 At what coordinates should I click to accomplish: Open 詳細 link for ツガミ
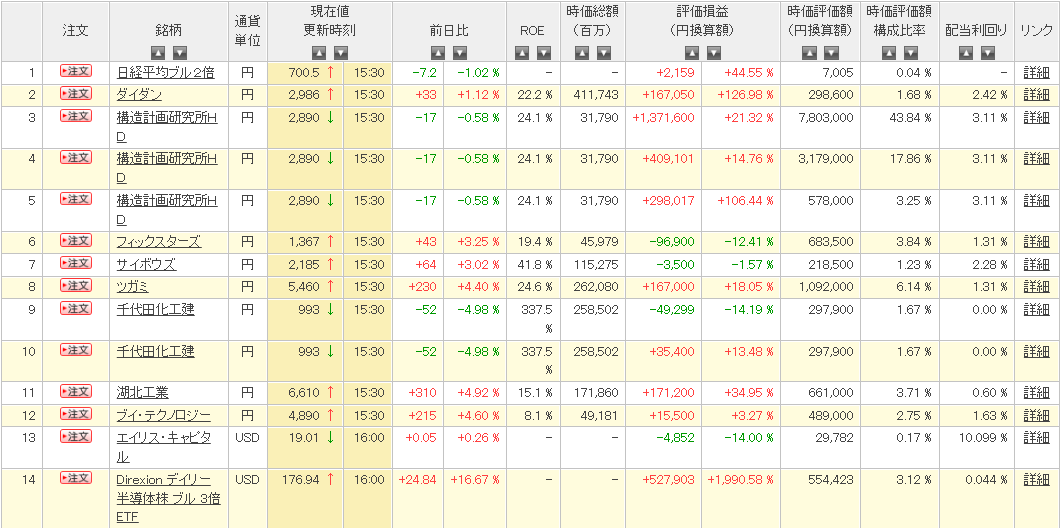[x=1036, y=287]
